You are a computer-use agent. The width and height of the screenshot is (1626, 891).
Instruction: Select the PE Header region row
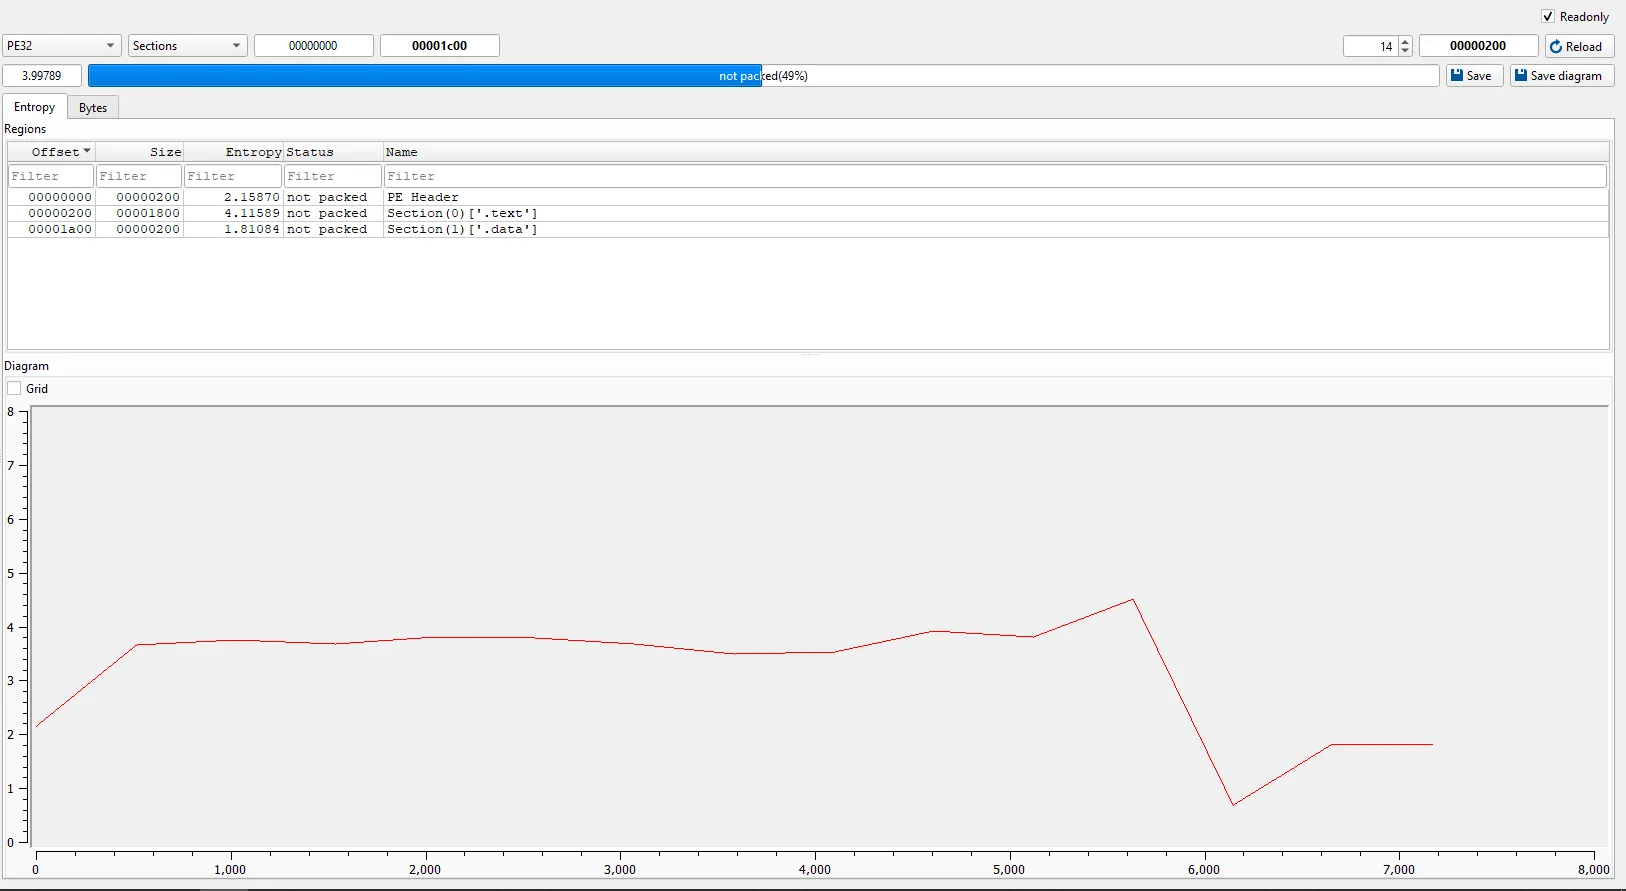423,197
